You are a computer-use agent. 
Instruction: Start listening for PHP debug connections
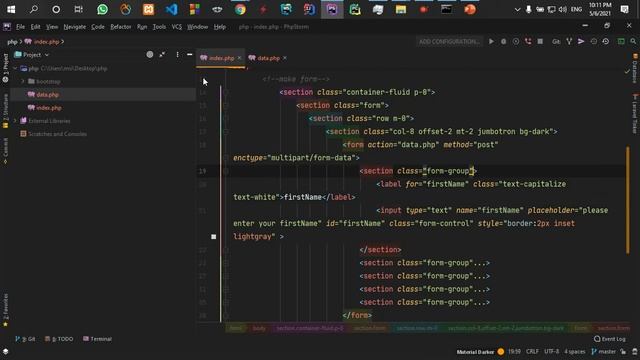click(528, 42)
